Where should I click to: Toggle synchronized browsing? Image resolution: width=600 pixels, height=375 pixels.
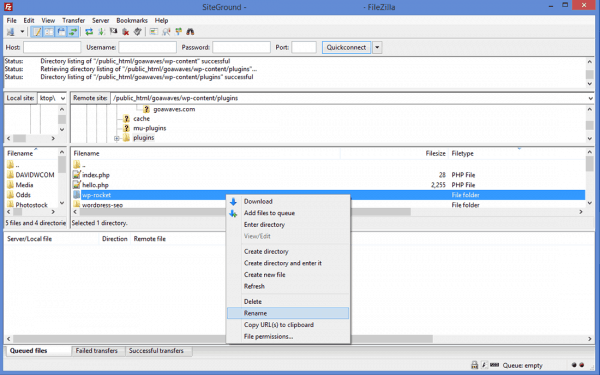click(178, 32)
